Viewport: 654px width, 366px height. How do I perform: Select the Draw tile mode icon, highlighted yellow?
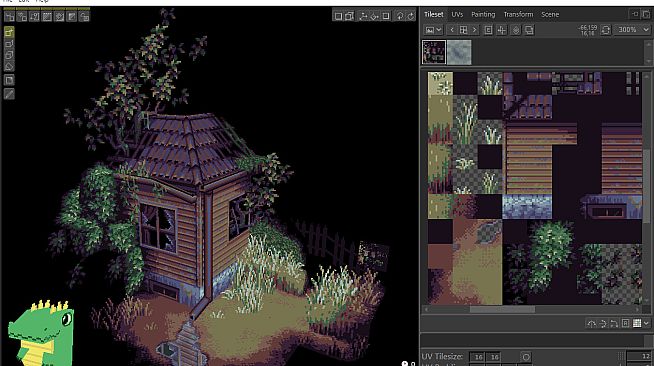9,32
